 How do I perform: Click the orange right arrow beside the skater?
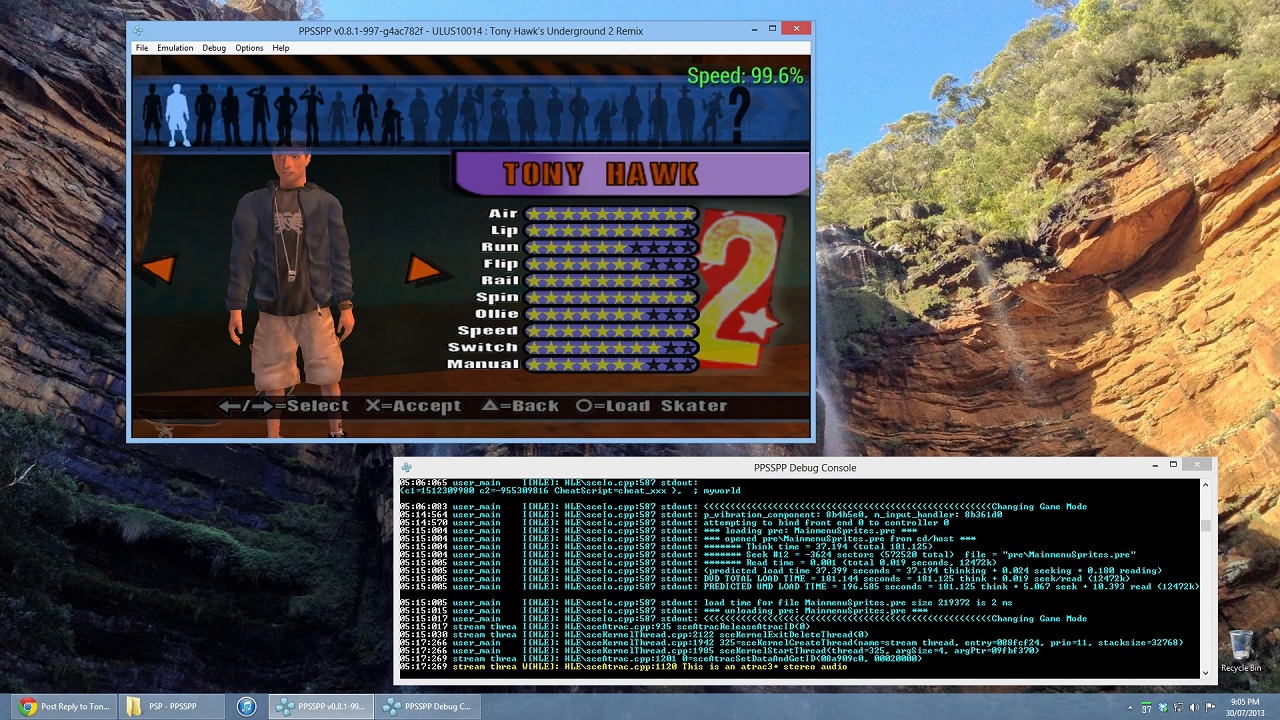click(424, 268)
